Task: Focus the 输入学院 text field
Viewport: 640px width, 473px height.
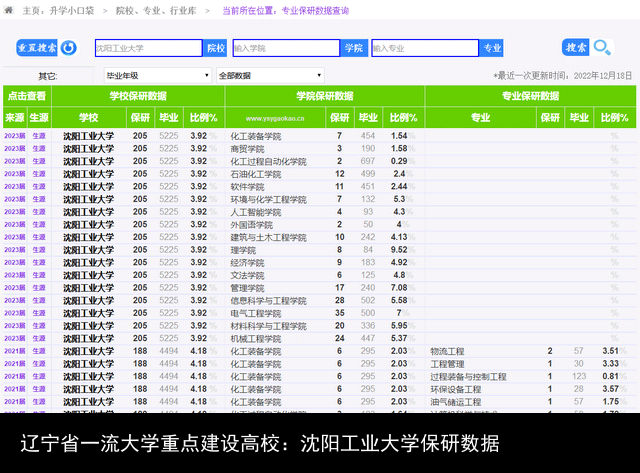Action: [286, 48]
